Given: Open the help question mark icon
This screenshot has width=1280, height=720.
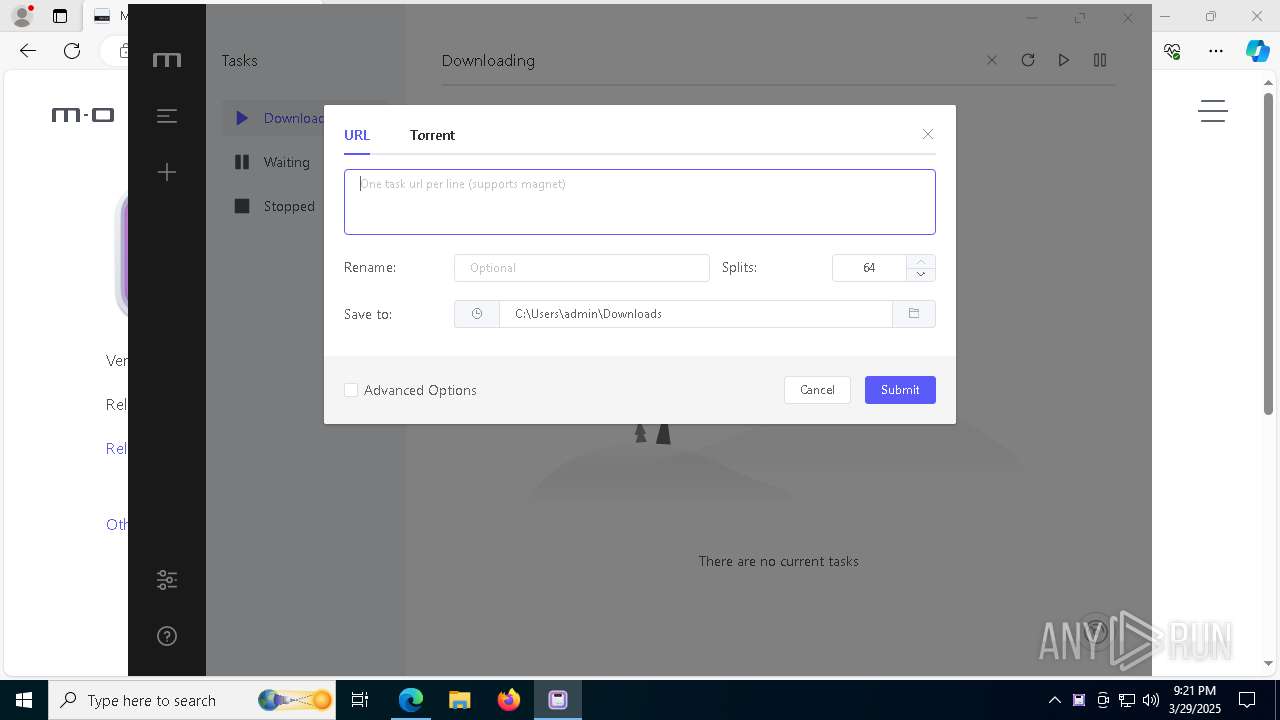Looking at the screenshot, I should pyautogui.click(x=167, y=636).
